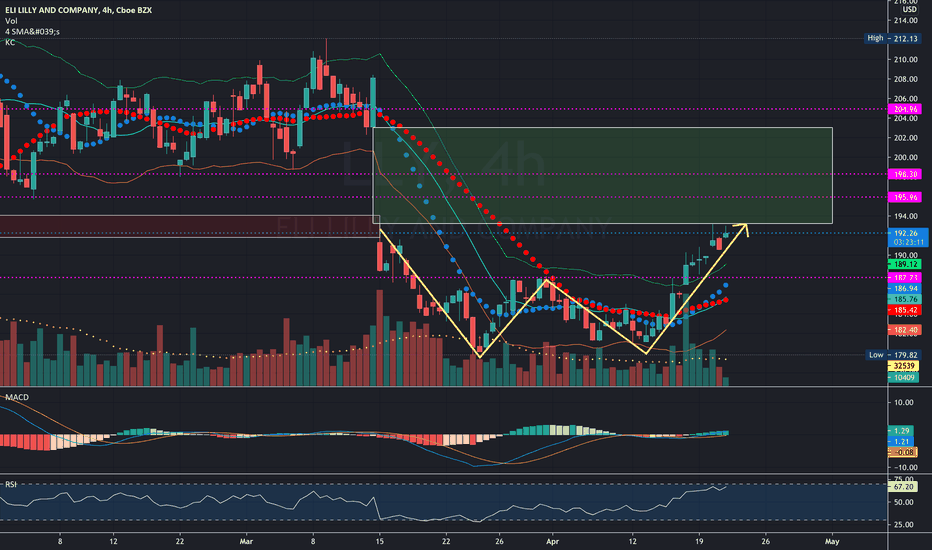This screenshot has height=550, width=932.
Task: Click the blue 186.94 price label
Action: [904, 288]
